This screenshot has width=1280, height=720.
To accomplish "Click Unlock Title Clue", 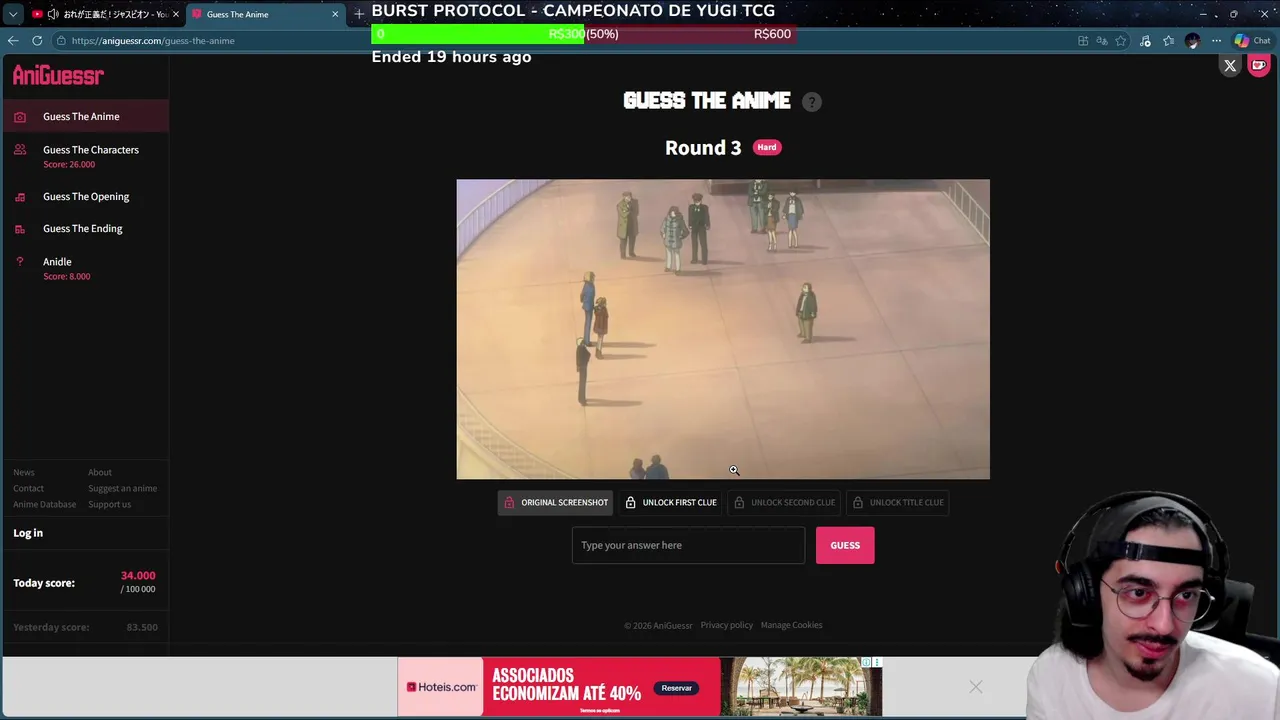I will [x=896, y=502].
